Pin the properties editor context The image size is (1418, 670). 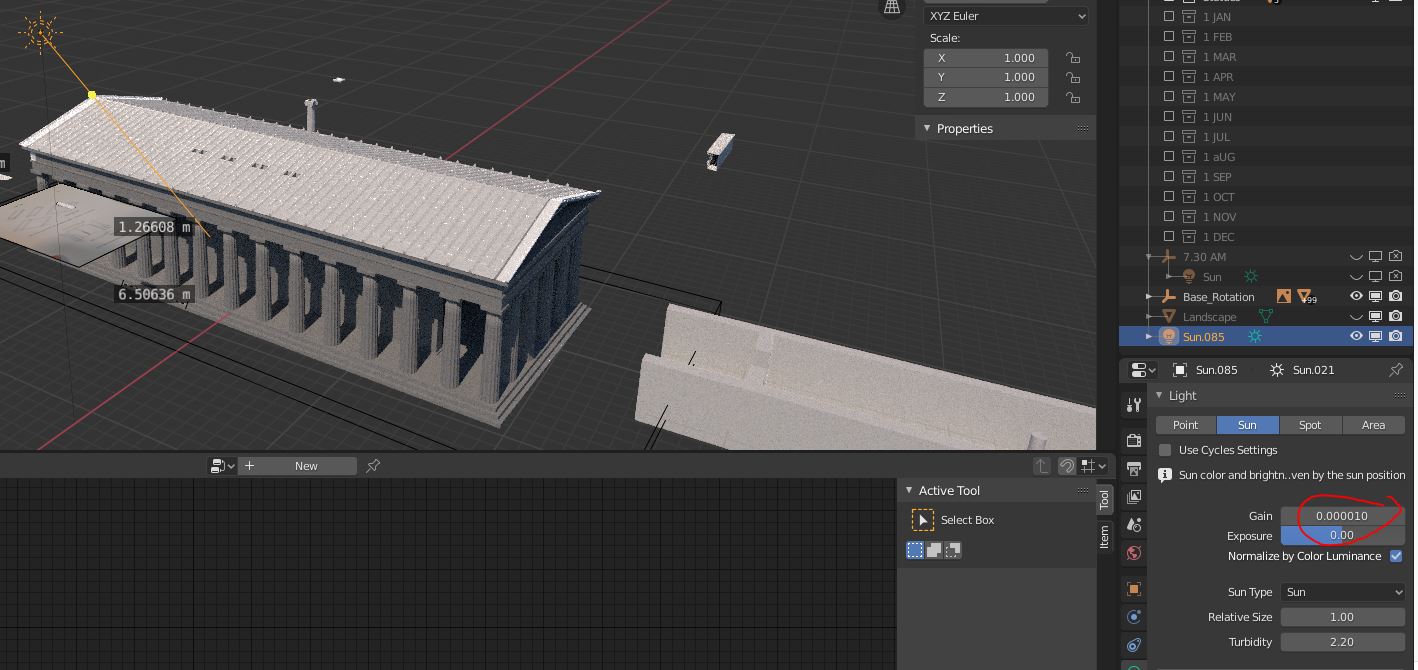coord(1395,370)
